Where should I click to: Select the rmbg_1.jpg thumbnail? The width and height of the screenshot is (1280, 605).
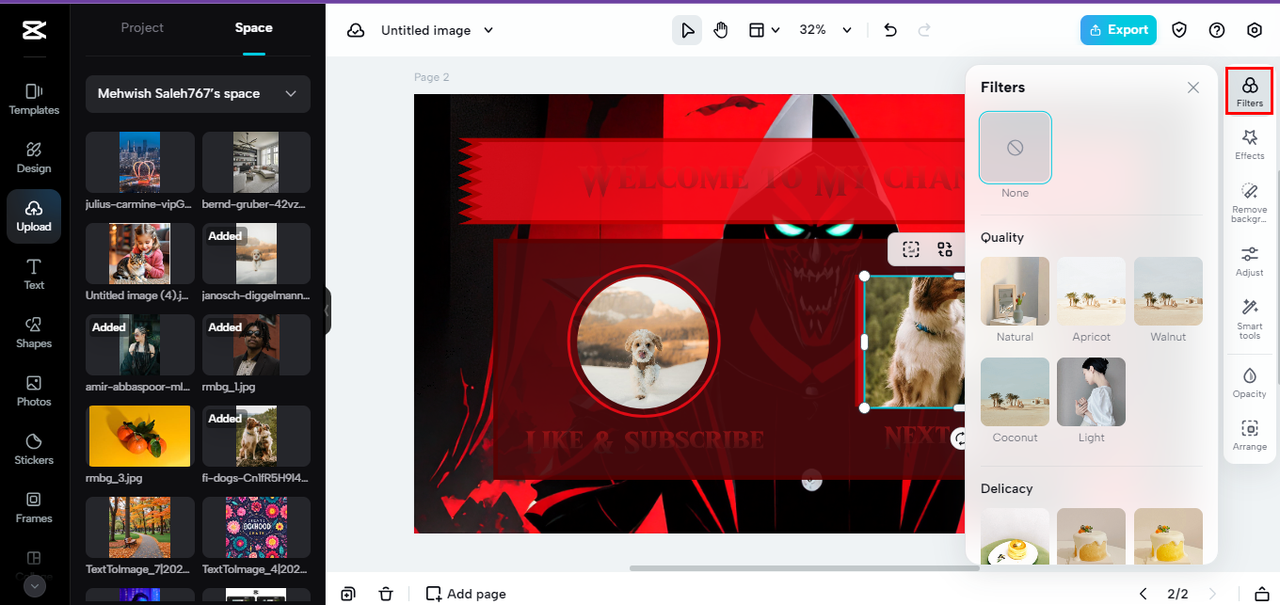pyautogui.click(x=256, y=345)
